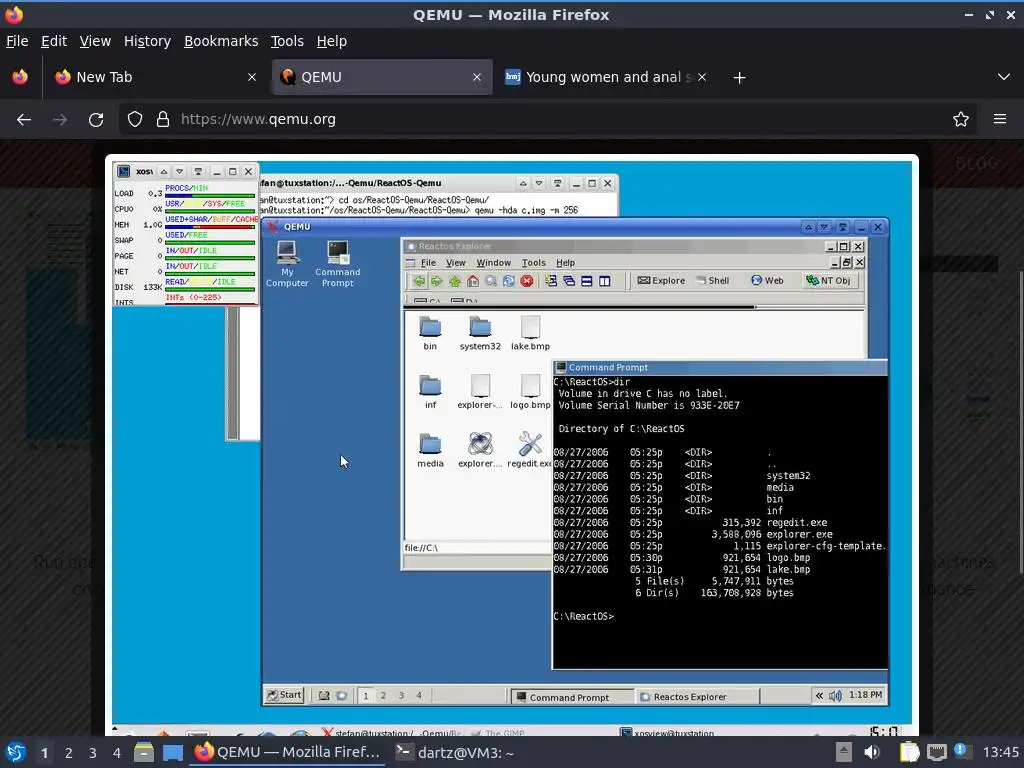Click the refresh icon in Reactos Explorer toolbar

509,281
